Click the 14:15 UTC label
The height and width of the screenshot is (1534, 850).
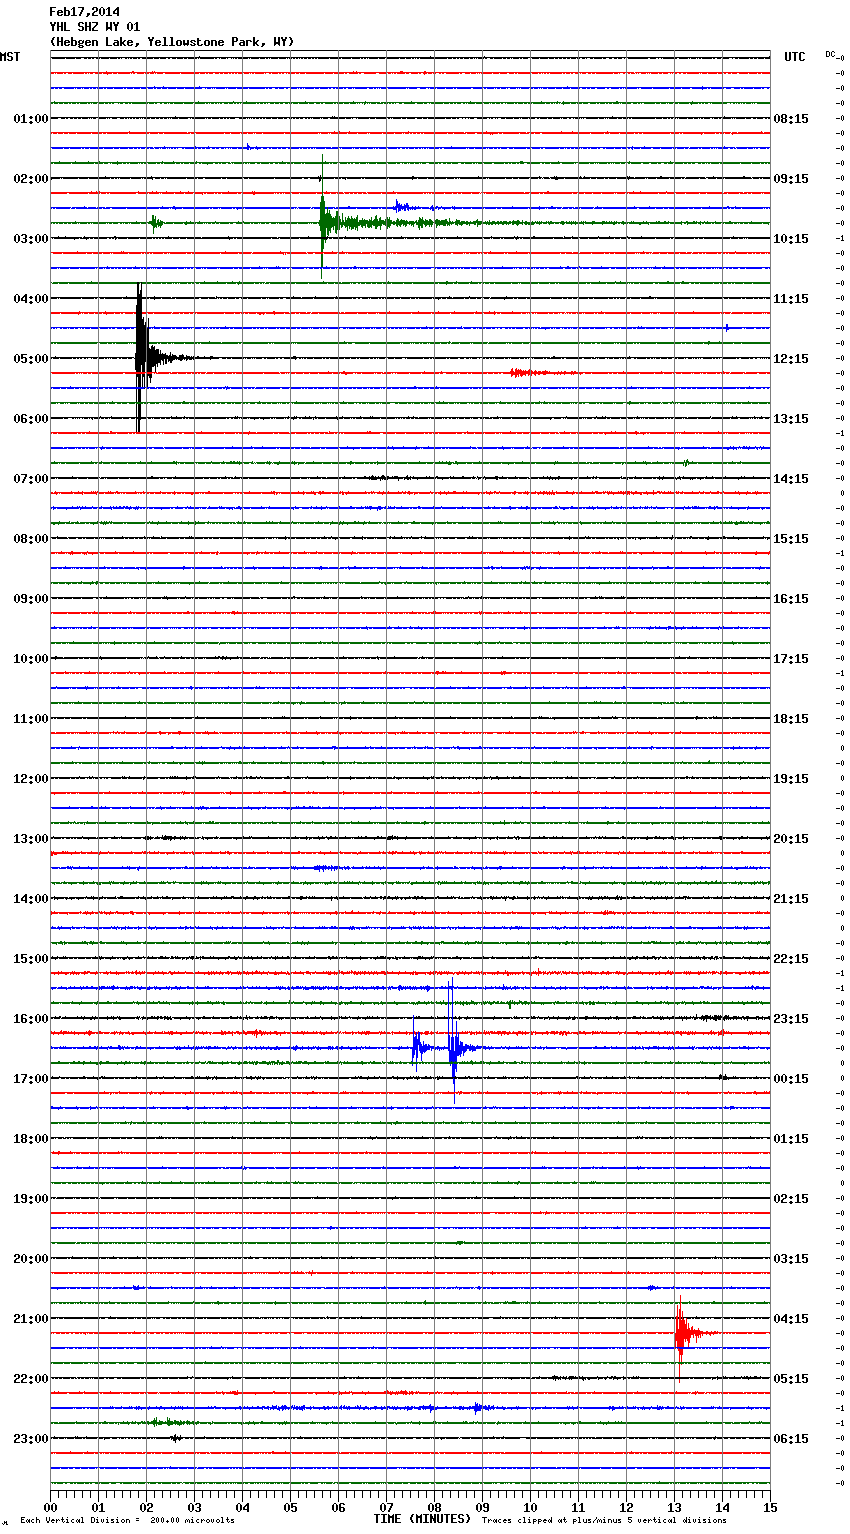pos(791,479)
